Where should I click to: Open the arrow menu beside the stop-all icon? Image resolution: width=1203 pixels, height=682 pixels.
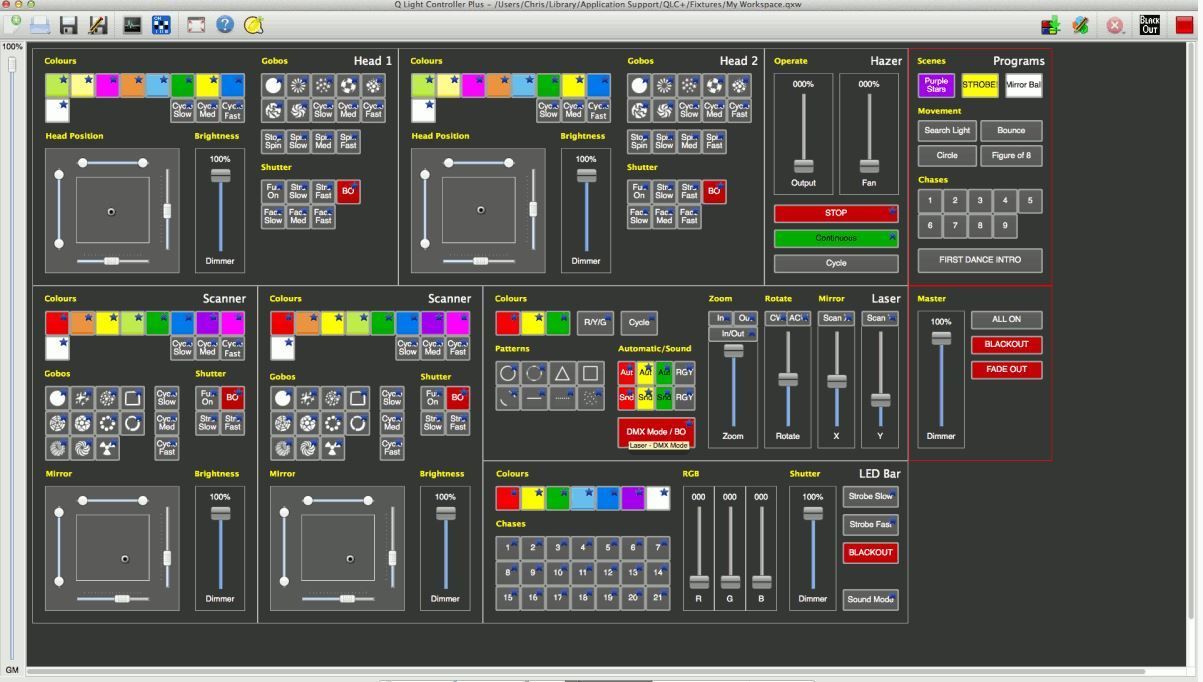pyautogui.click(x=1124, y=33)
